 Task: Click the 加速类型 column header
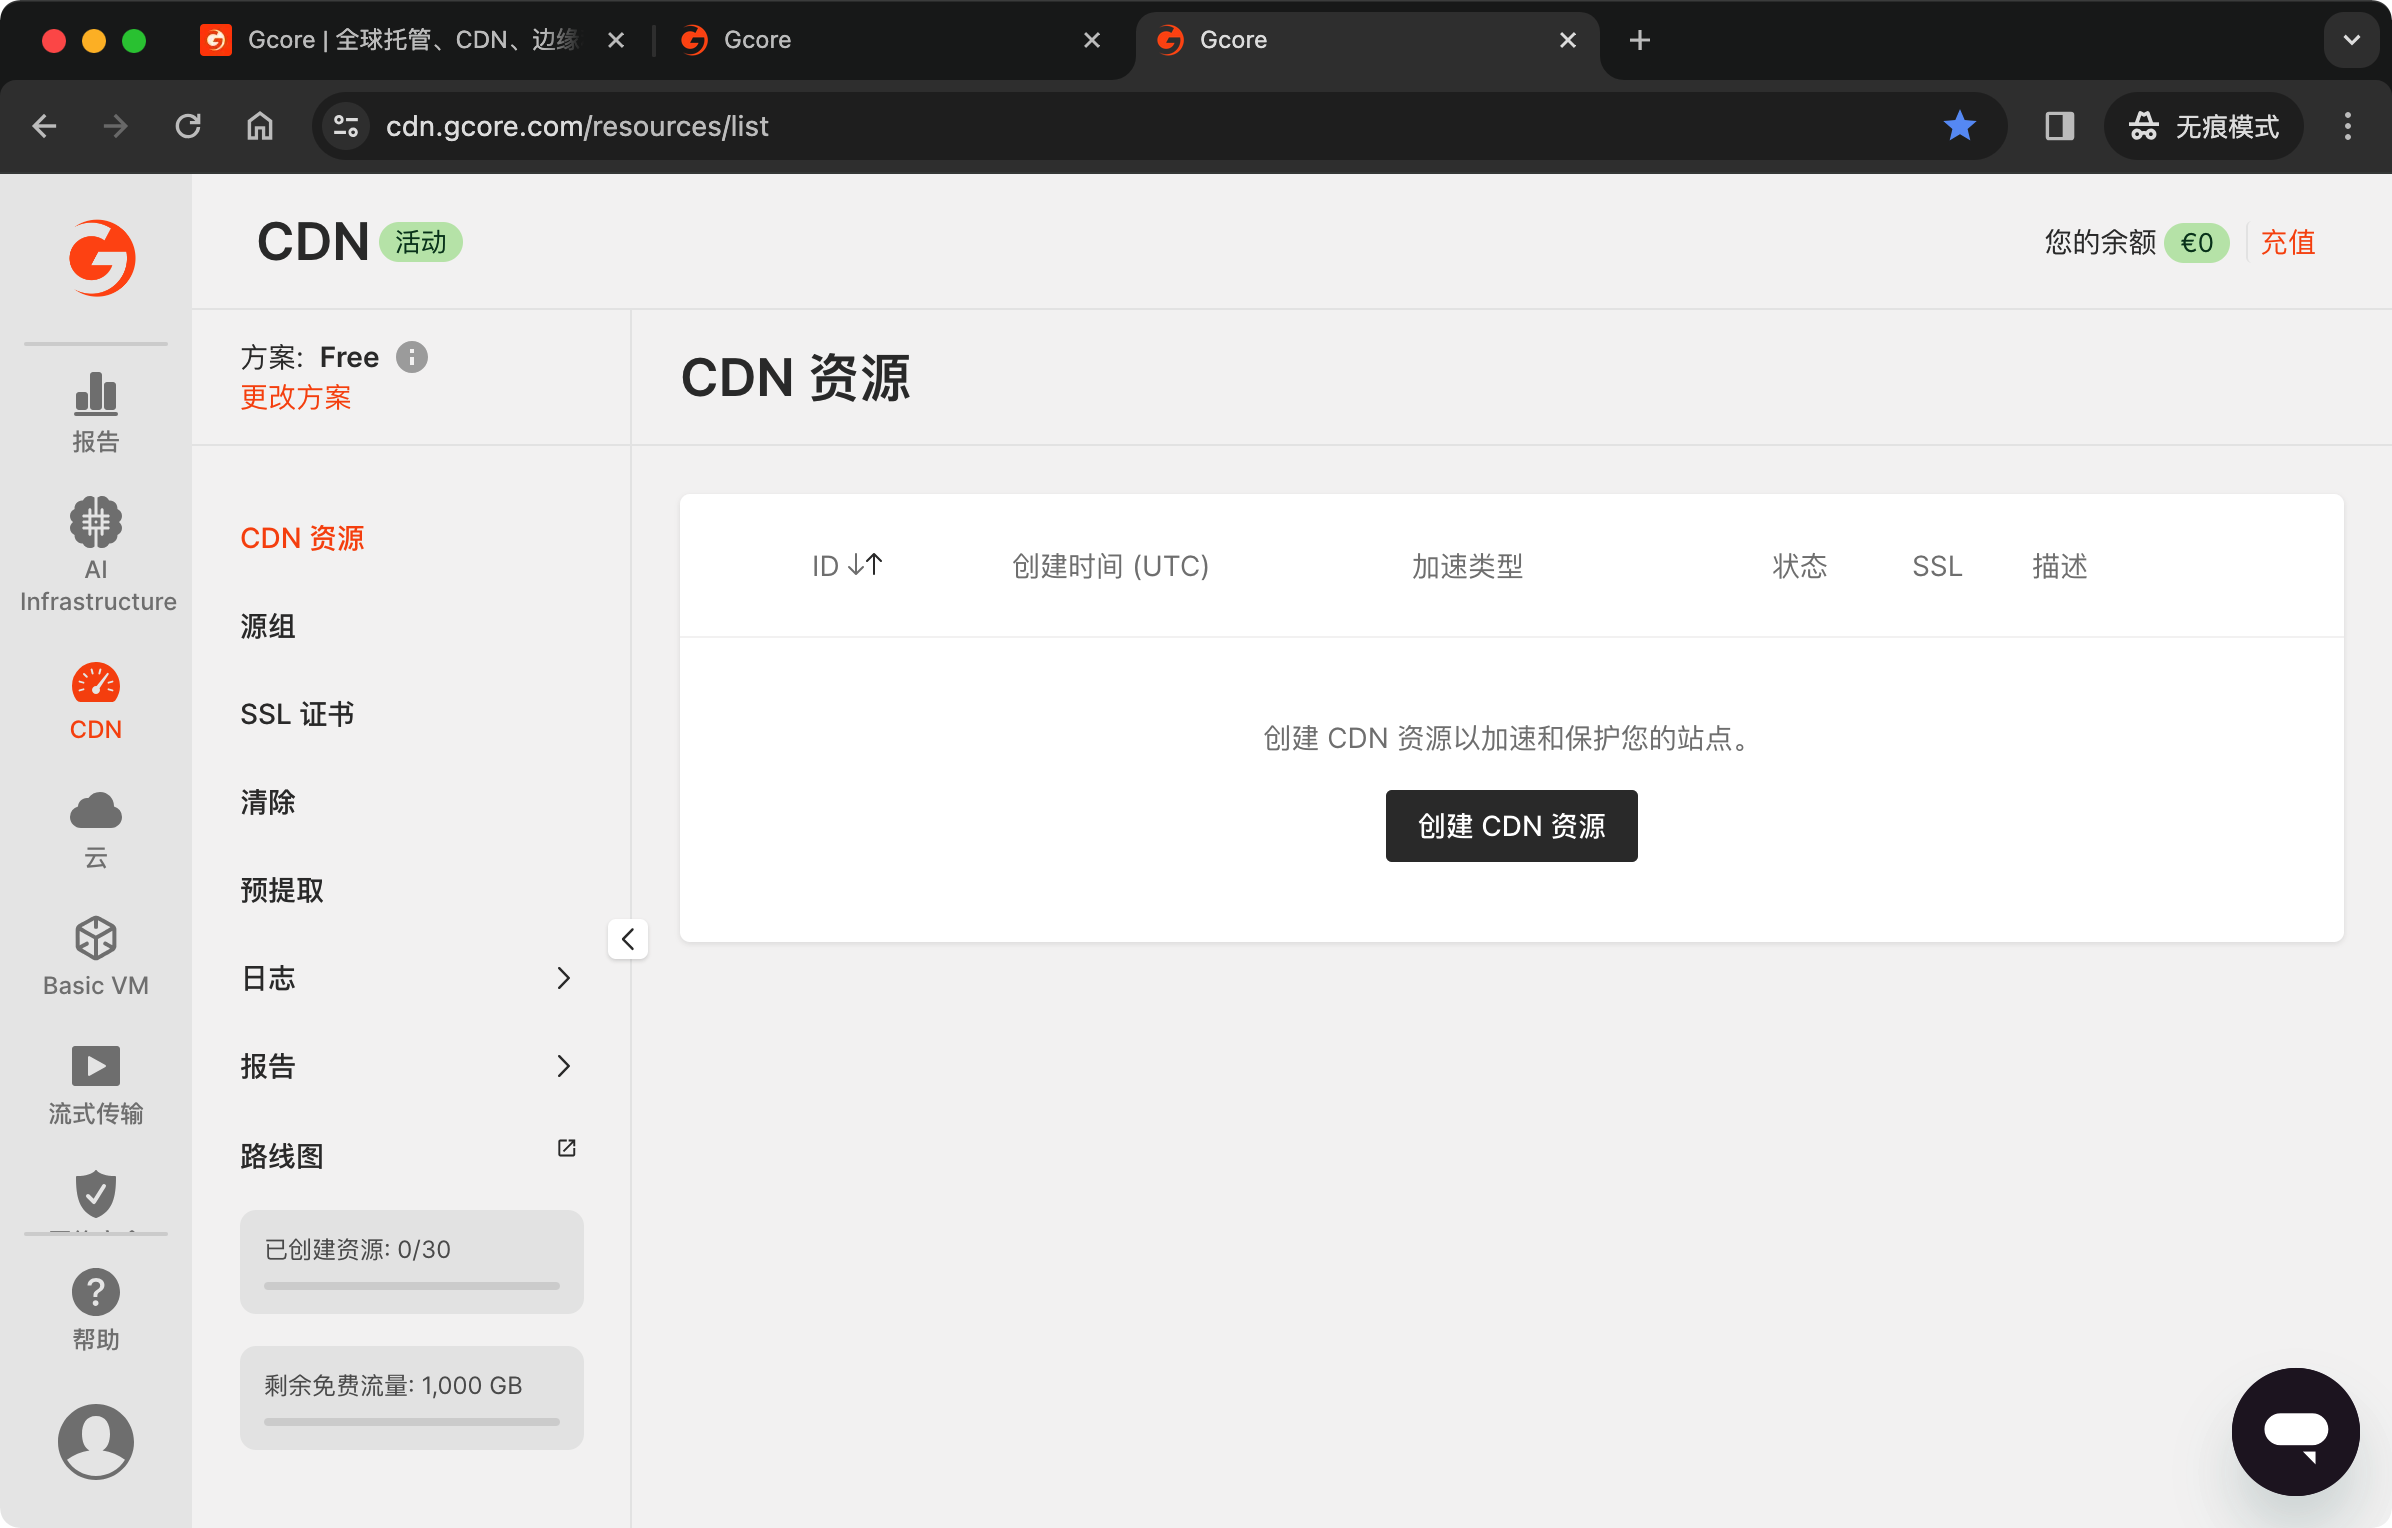(1467, 566)
